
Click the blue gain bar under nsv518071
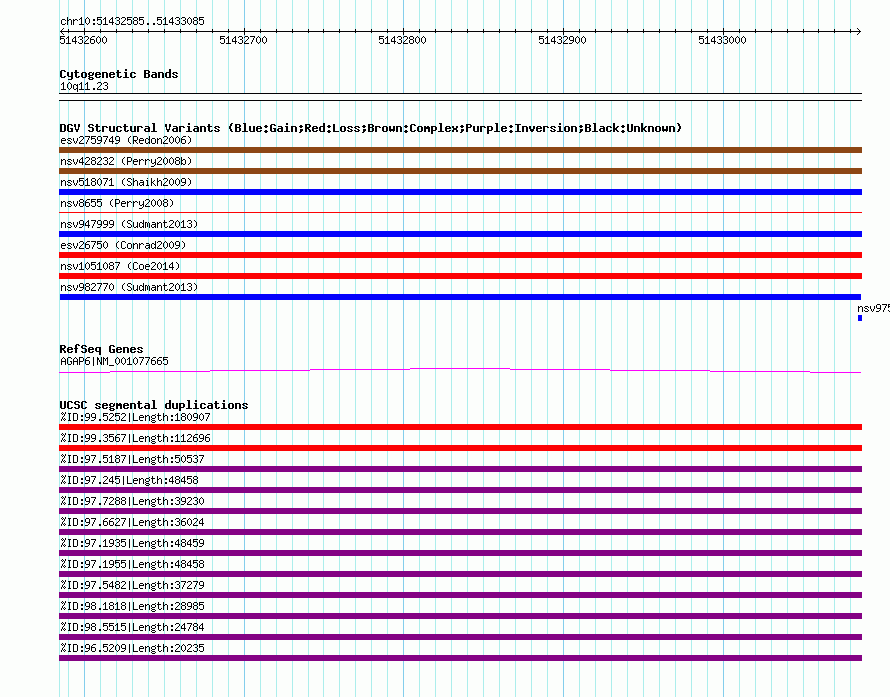[x=460, y=192]
